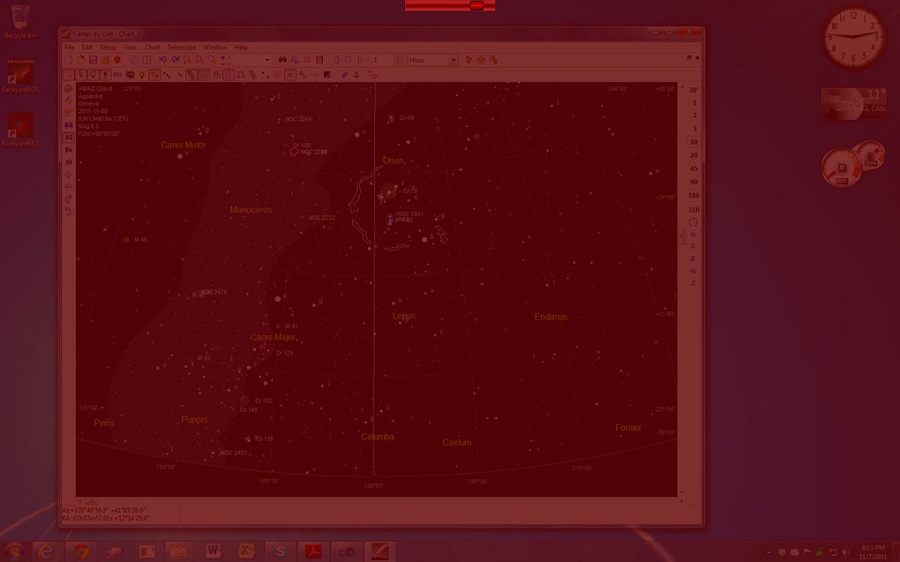Image resolution: width=900 pixels, height=562 pixels.
Task: Select the EQ equatorial coordinates button
Action: coord(69,125)
